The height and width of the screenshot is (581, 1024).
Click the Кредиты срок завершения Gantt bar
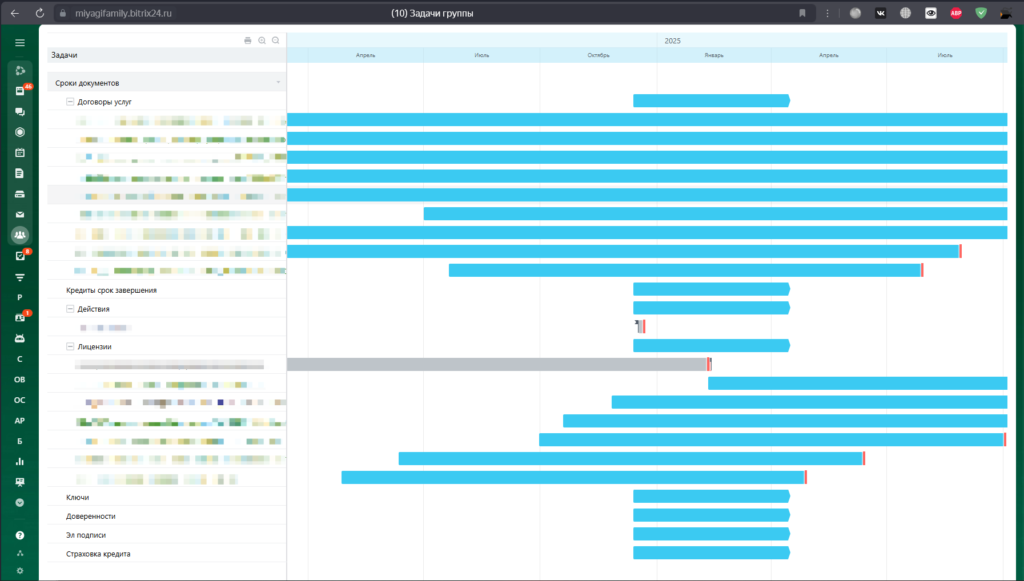711,290
